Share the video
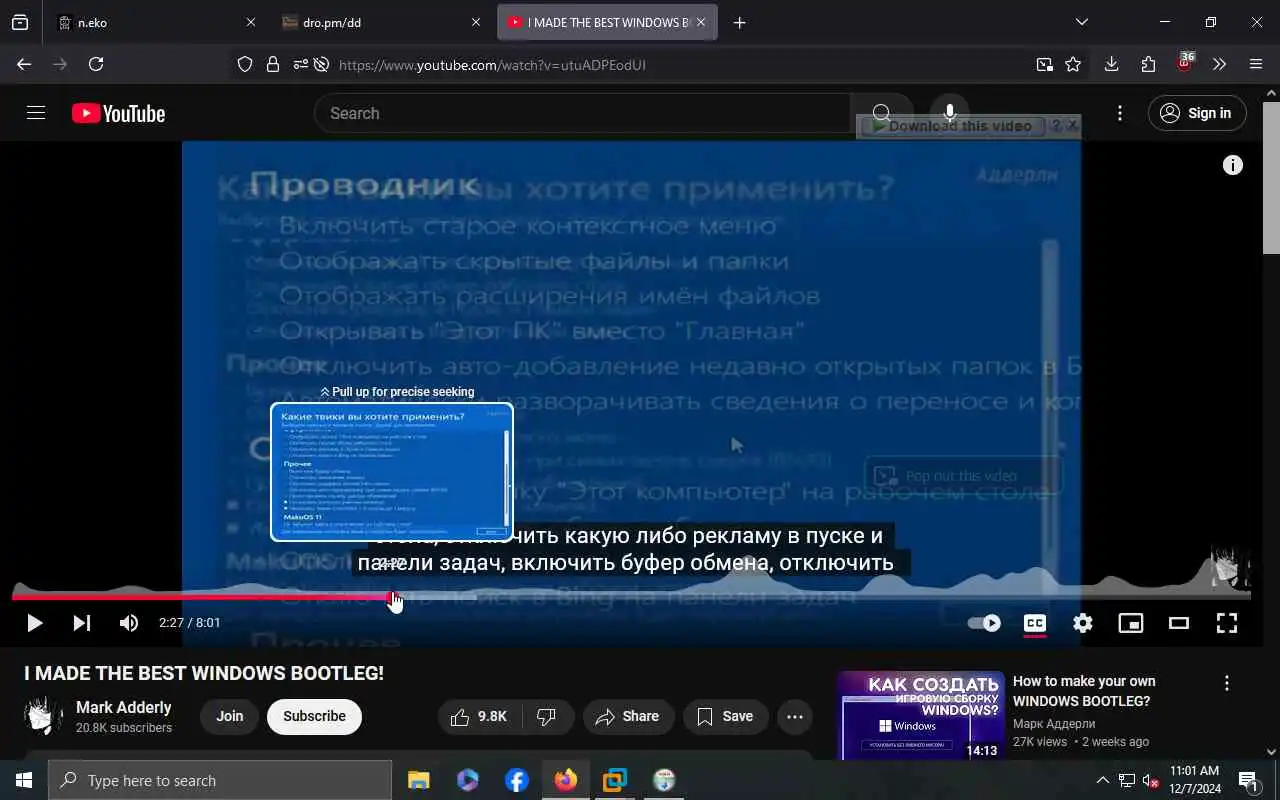Screen dimensions: 1280x800 (x=628, y=716)
